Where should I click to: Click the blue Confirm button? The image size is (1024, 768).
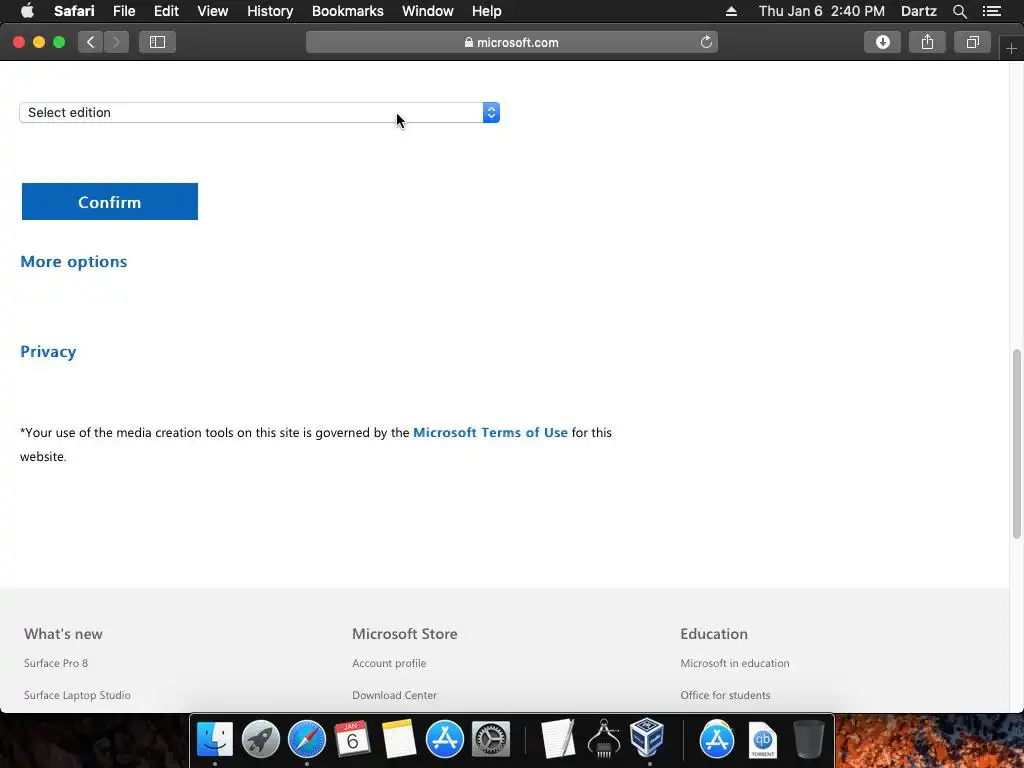click(110, 202)
